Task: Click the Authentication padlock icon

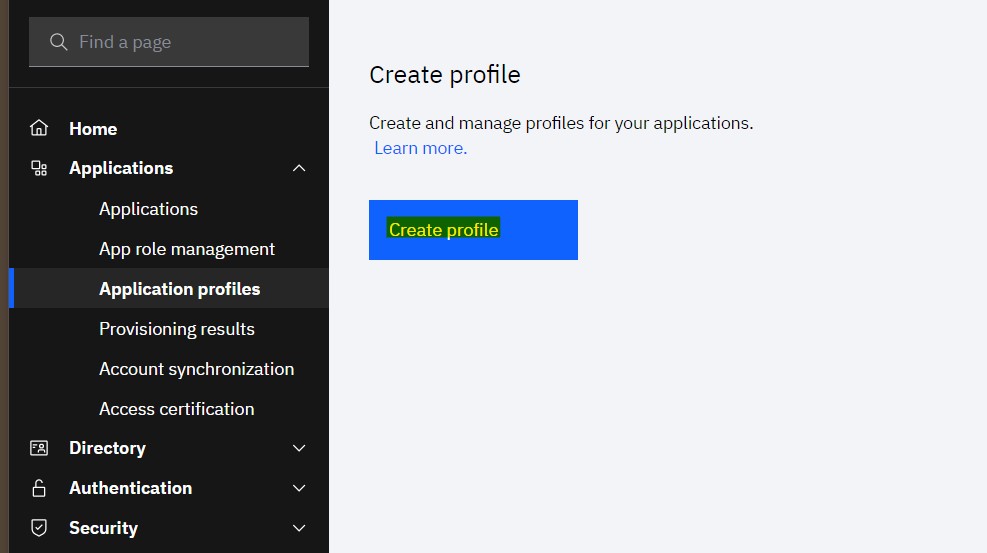Action: click(x=39, y=488)
